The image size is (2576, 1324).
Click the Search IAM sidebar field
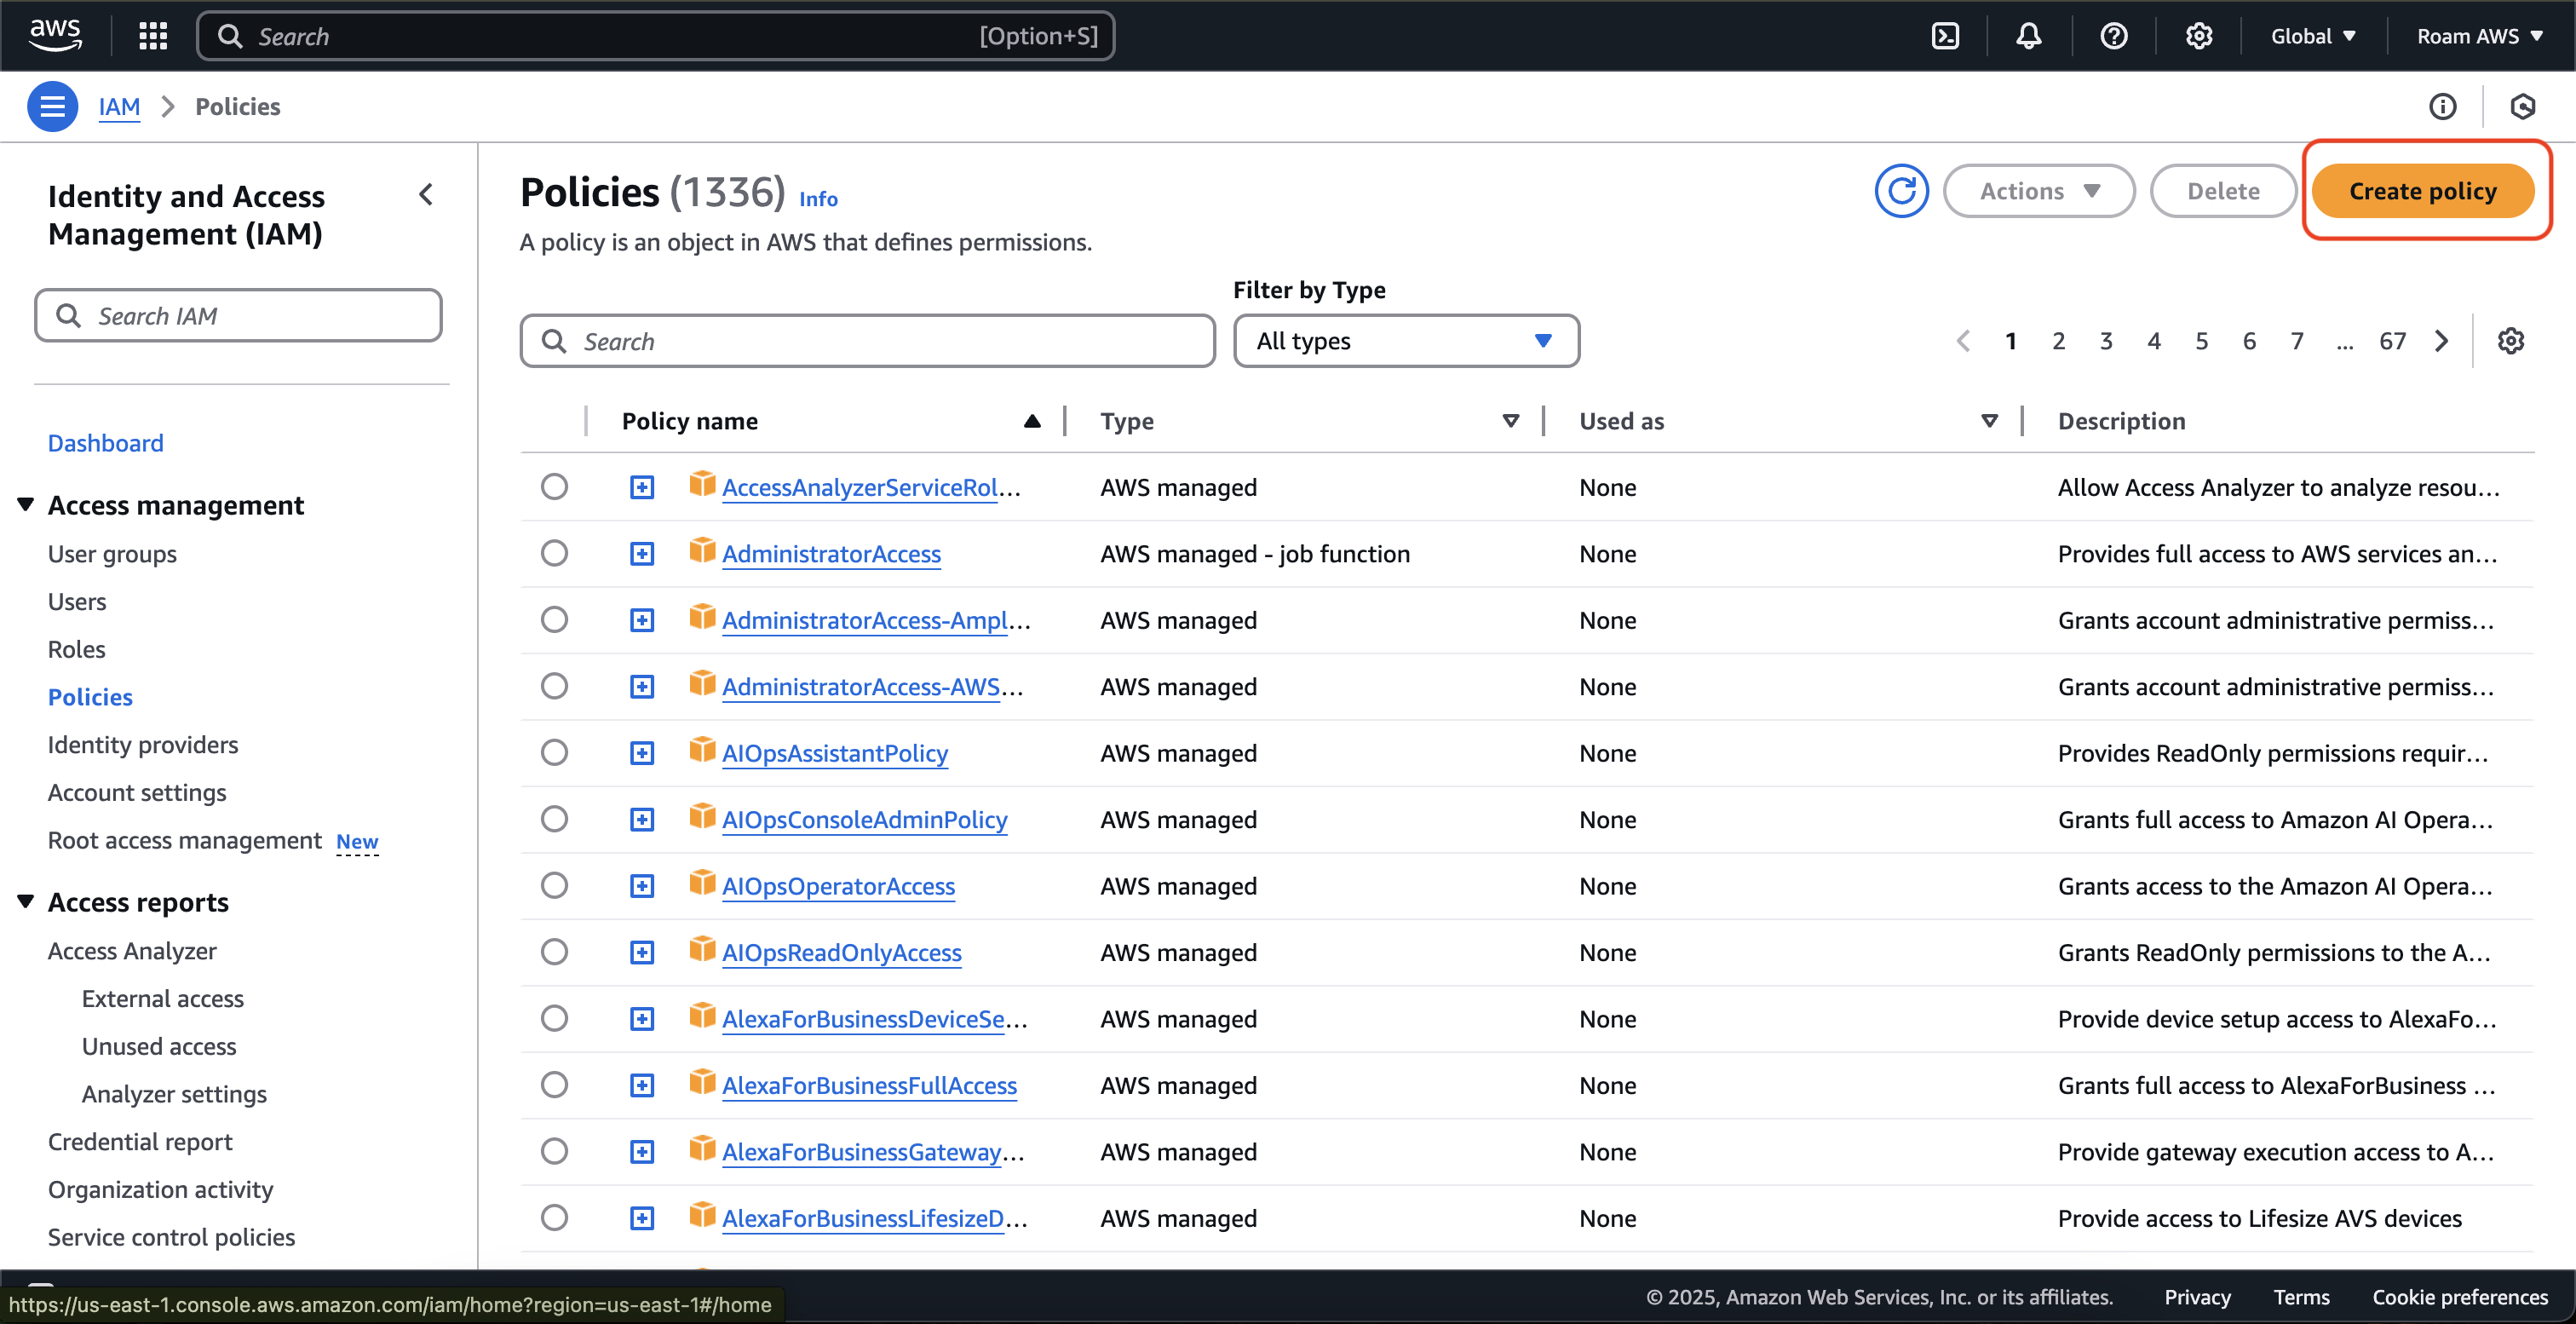[238, 315]
